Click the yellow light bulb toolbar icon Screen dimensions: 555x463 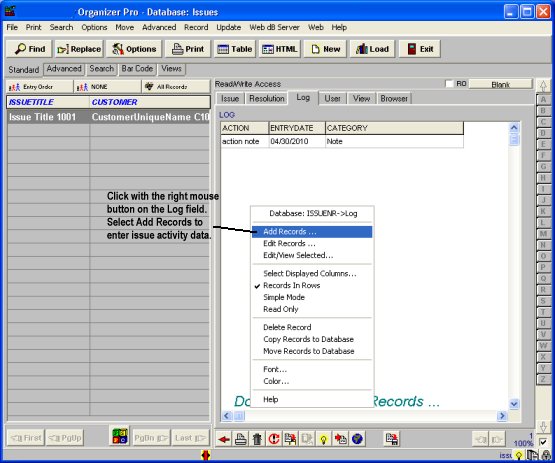tap(324, 439)
